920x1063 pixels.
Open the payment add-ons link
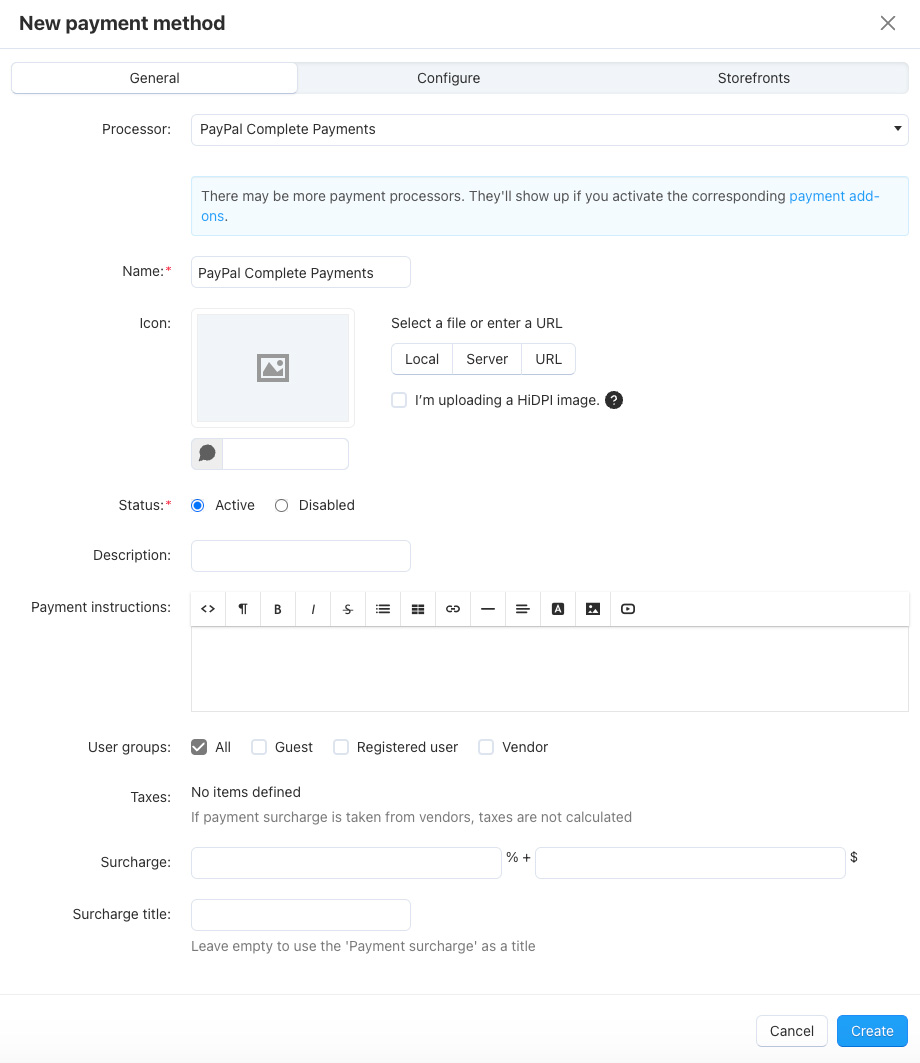click(x=834, y=196)
